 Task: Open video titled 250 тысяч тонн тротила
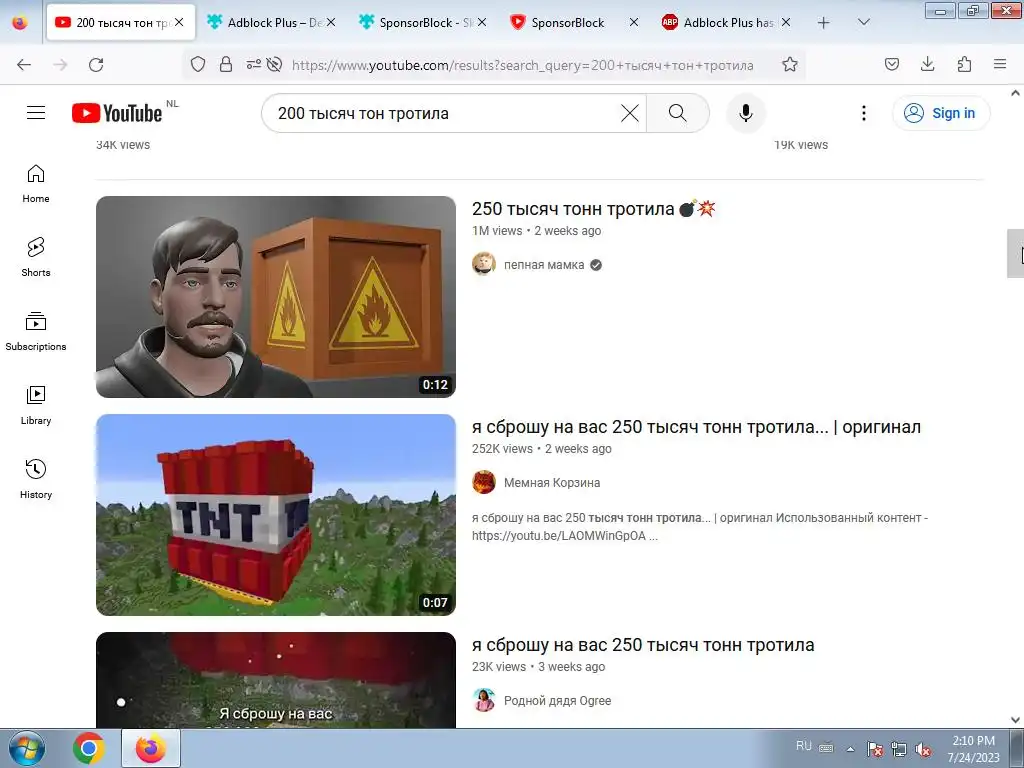(594, 209)
